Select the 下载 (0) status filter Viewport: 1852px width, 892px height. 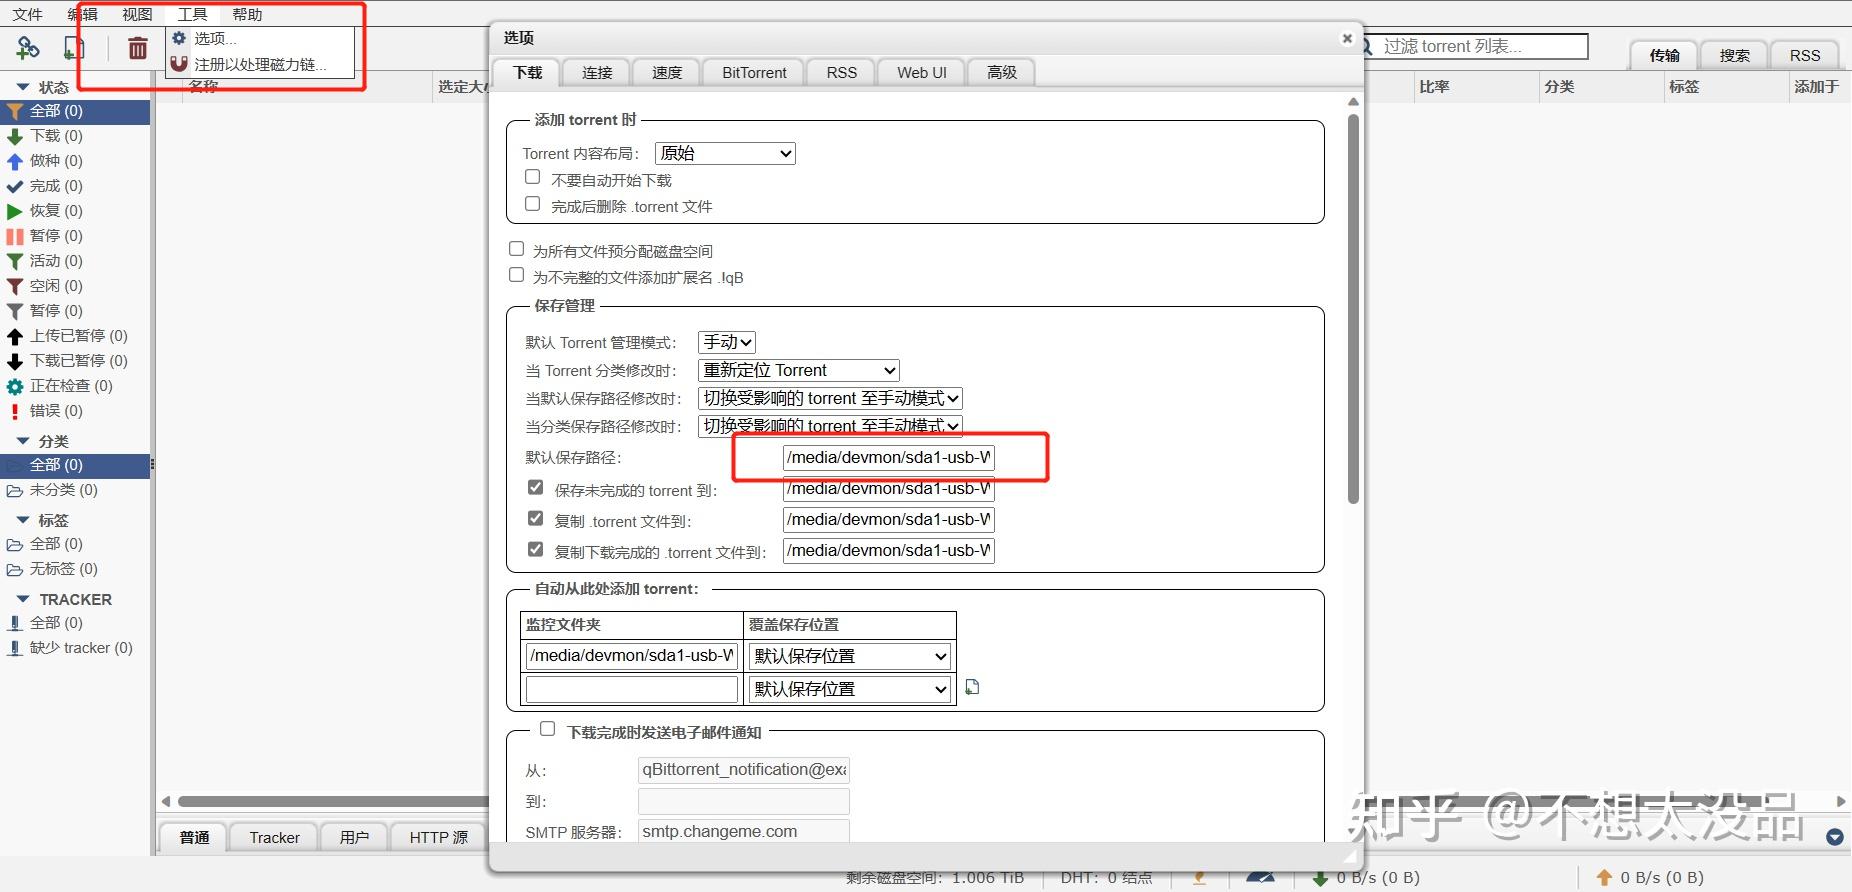75,136
